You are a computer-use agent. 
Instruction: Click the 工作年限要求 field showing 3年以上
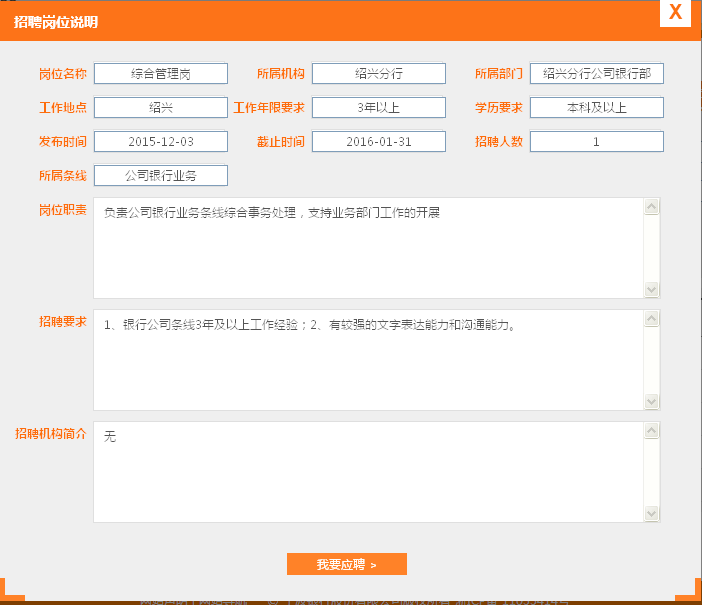[x=378, y=108]
